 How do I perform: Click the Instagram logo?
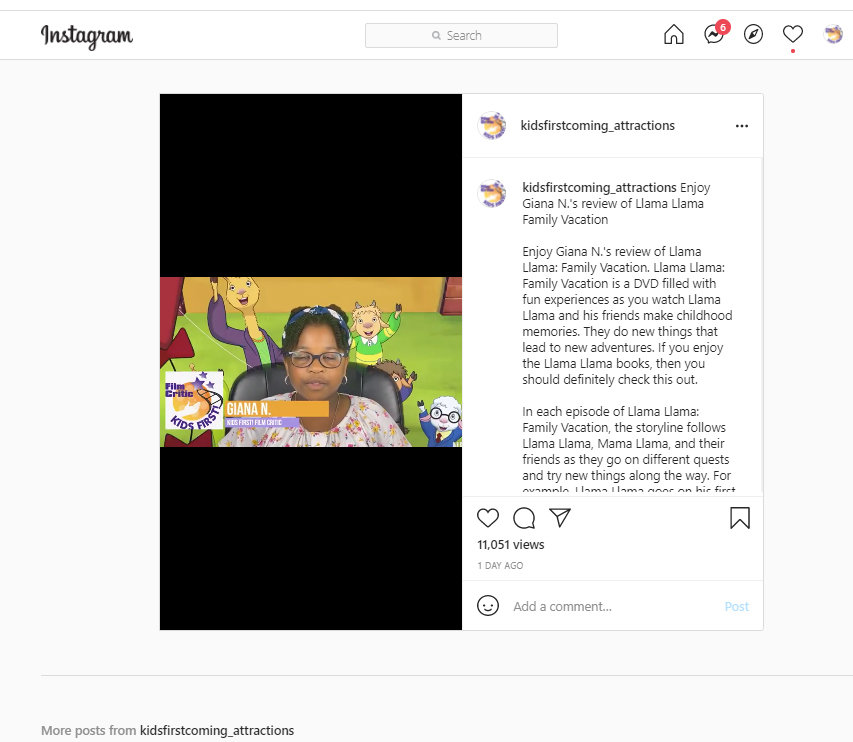(87, 36)
